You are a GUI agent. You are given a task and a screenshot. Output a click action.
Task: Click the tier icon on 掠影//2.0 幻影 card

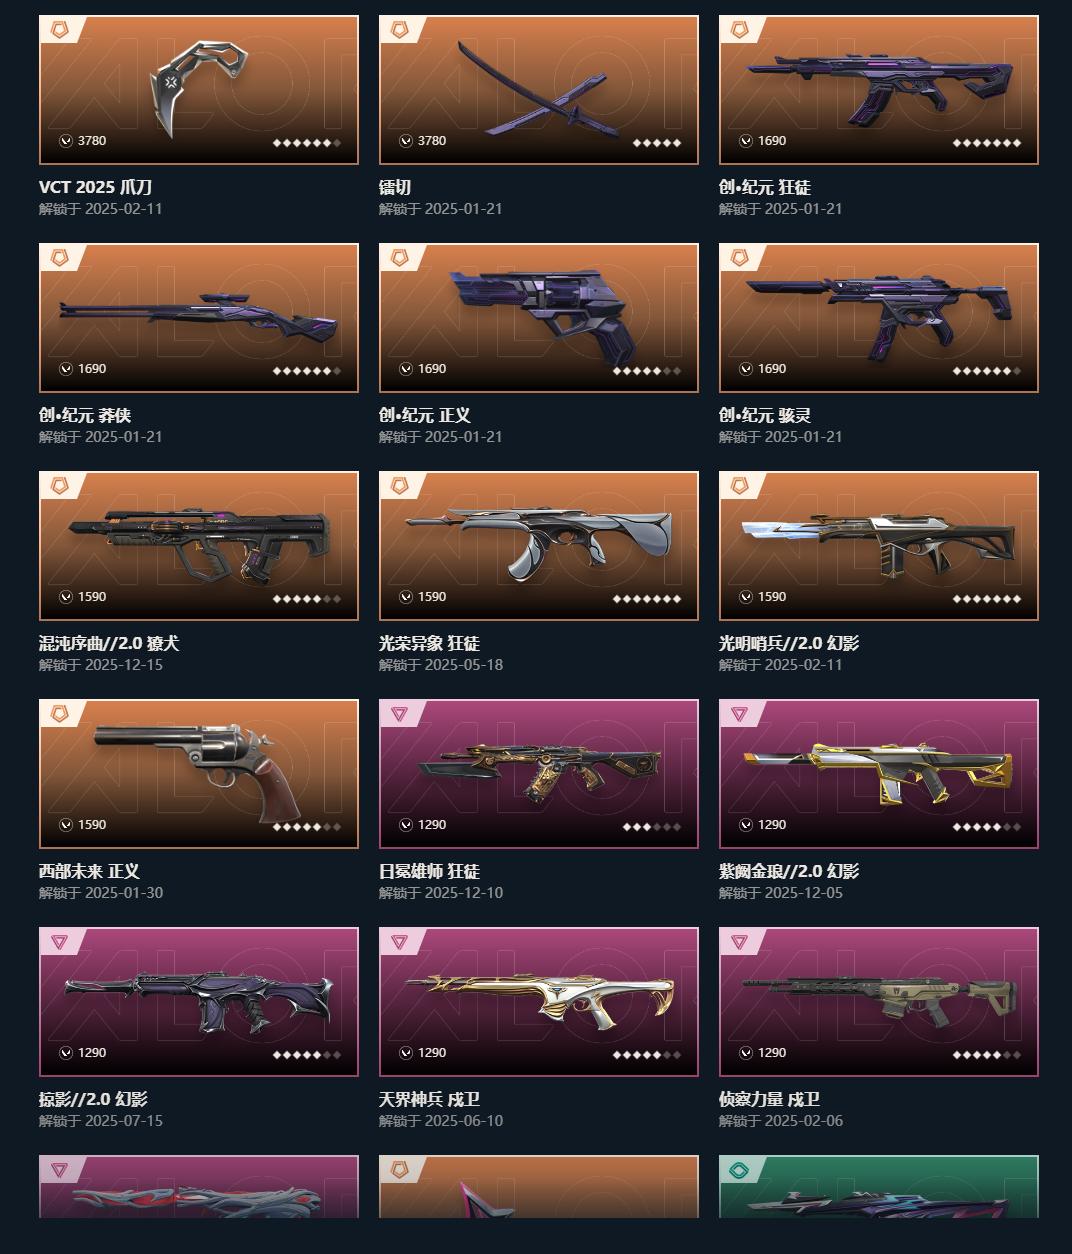(x=60, y=942)
